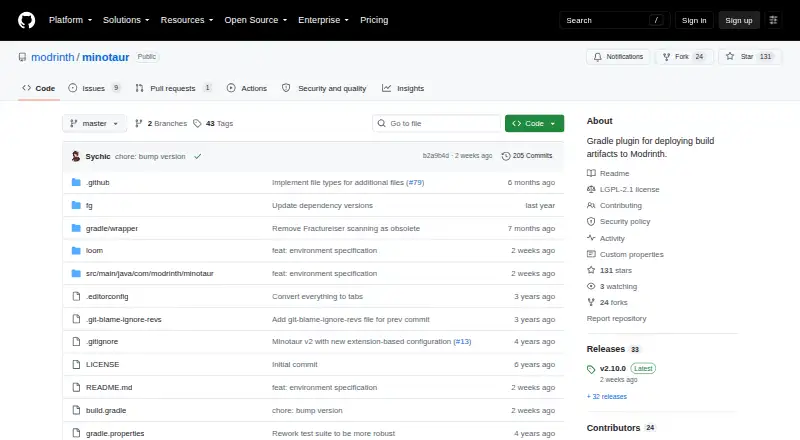Focus the header Search field
The image size is (800, 440).
[x=614, y=20]
